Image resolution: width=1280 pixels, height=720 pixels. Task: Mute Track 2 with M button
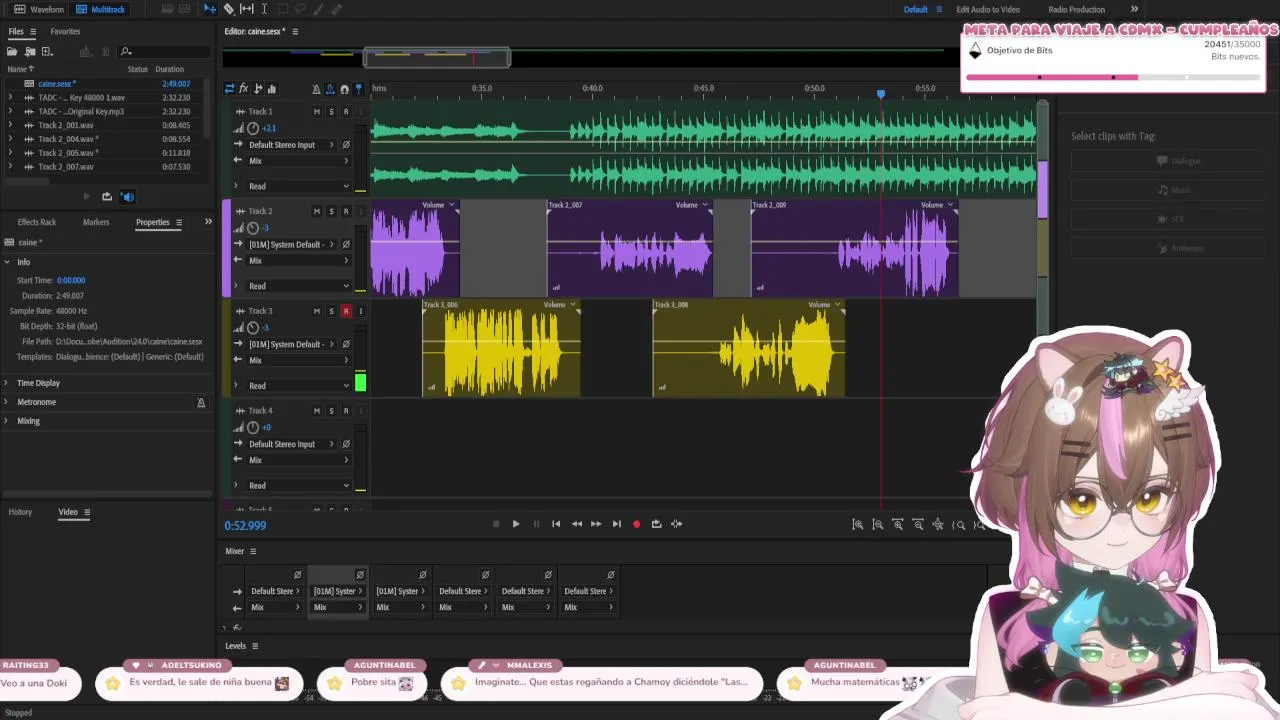pos(317,212)
